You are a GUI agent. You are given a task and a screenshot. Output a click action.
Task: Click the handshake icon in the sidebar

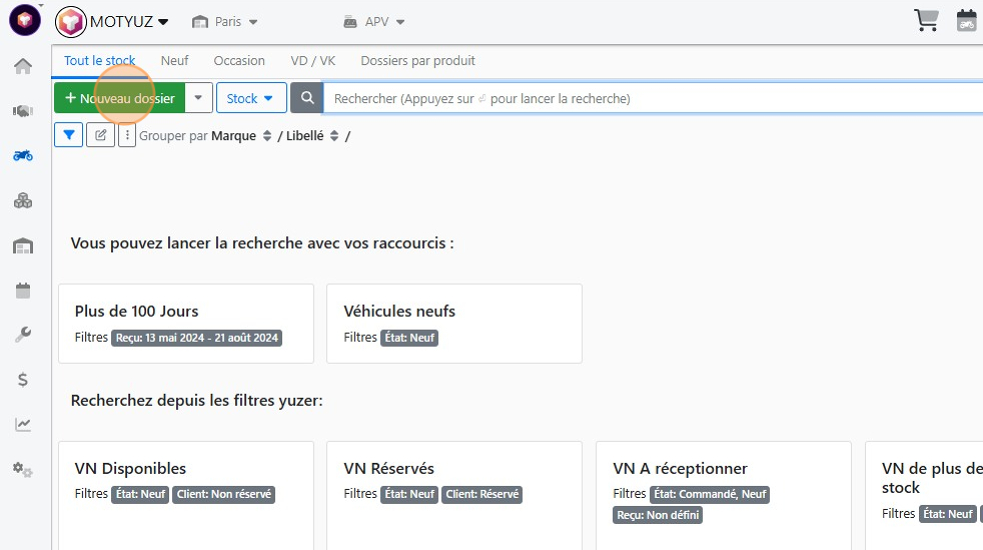23,111
